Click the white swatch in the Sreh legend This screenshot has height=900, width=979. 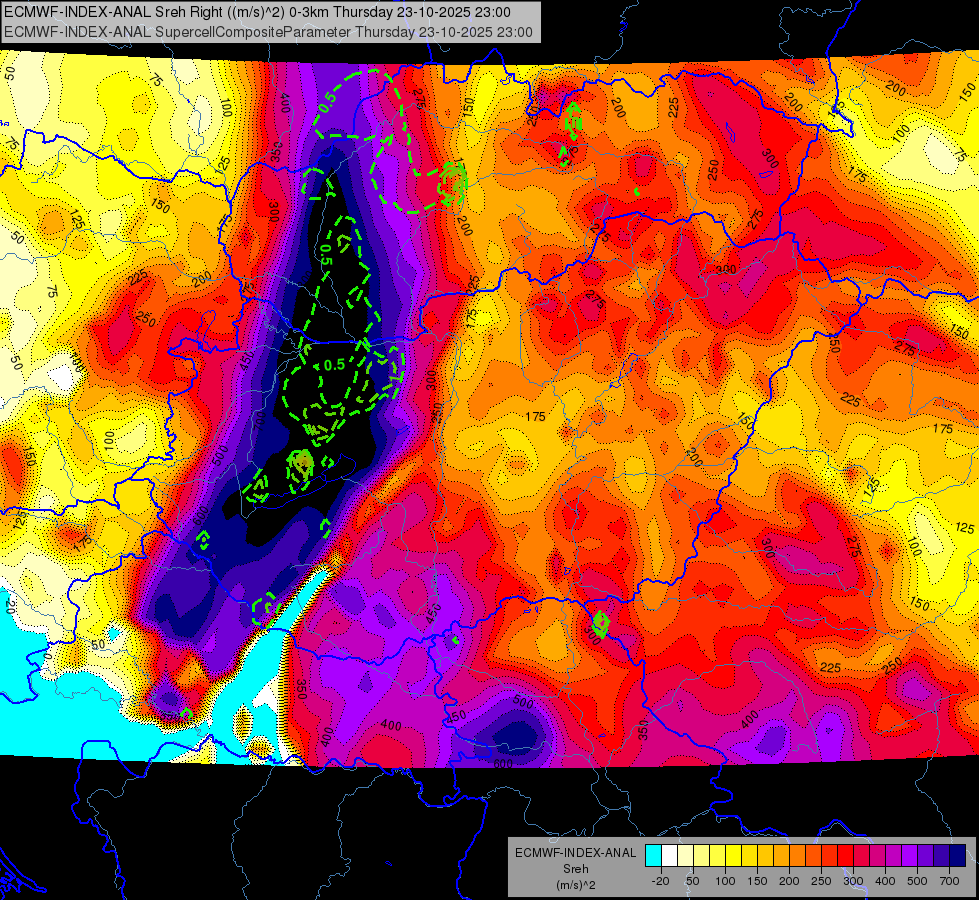tap(669, 855)
